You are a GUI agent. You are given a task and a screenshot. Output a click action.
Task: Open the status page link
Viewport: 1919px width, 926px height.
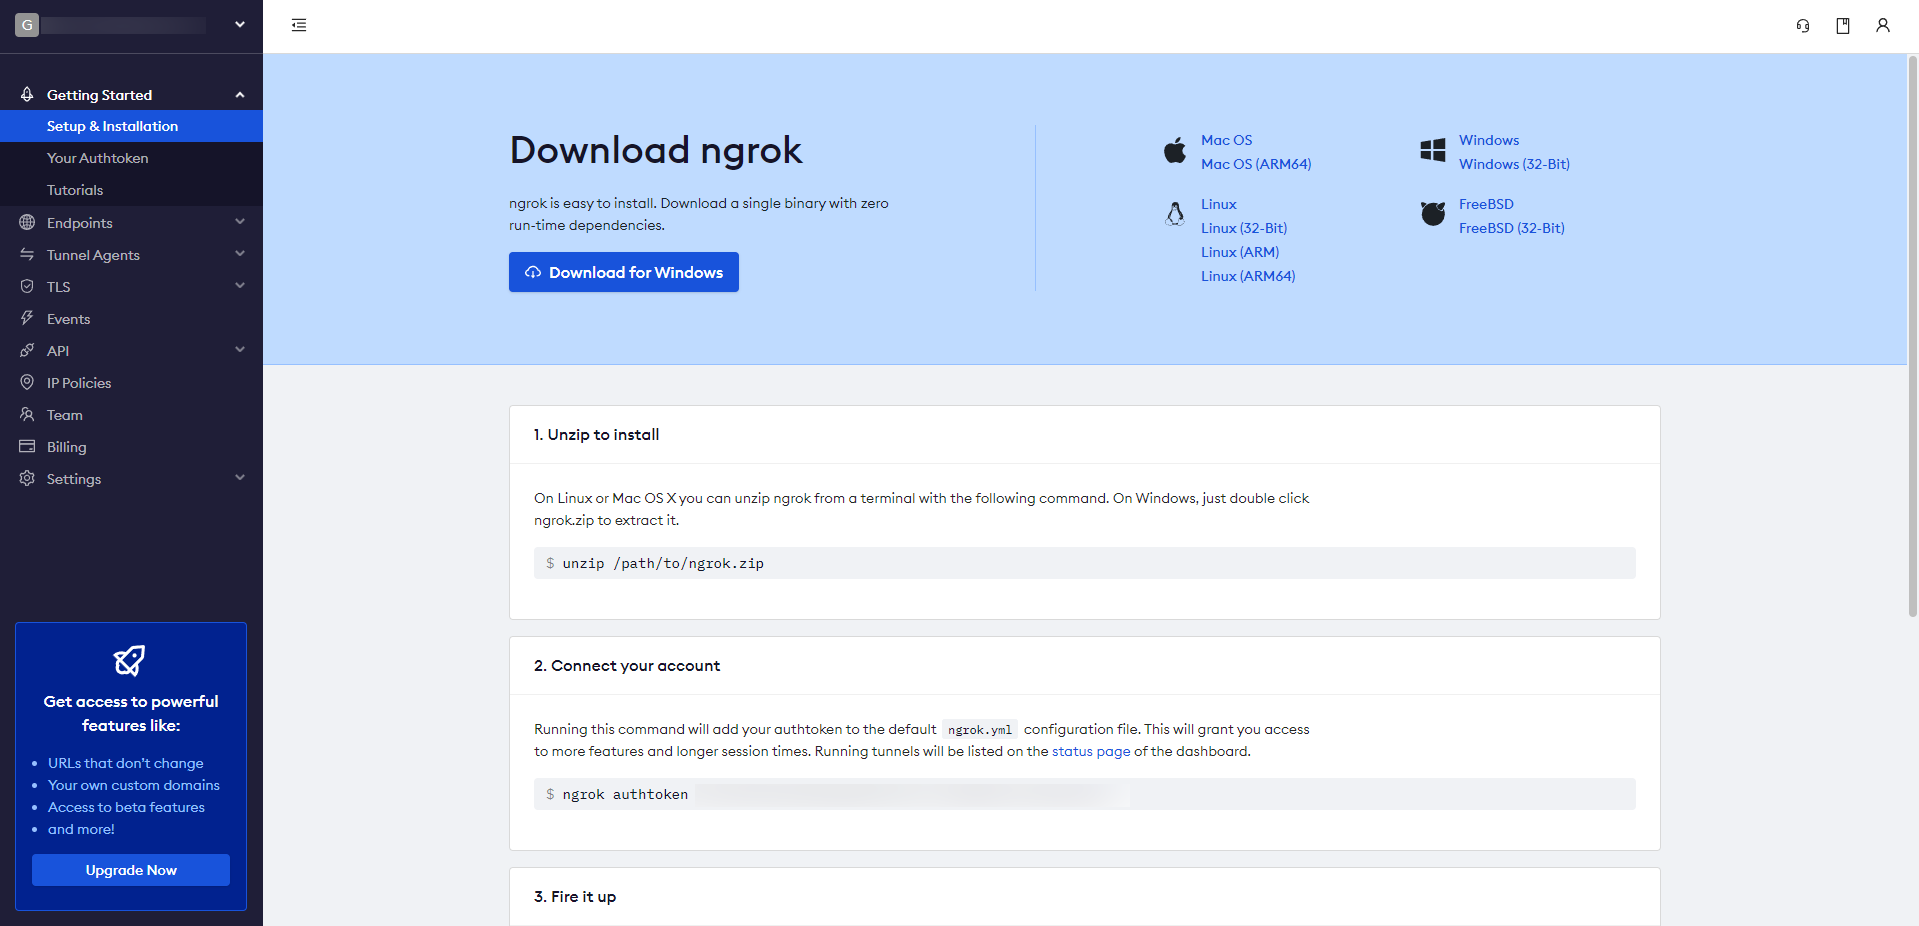tap(1091, 751)
